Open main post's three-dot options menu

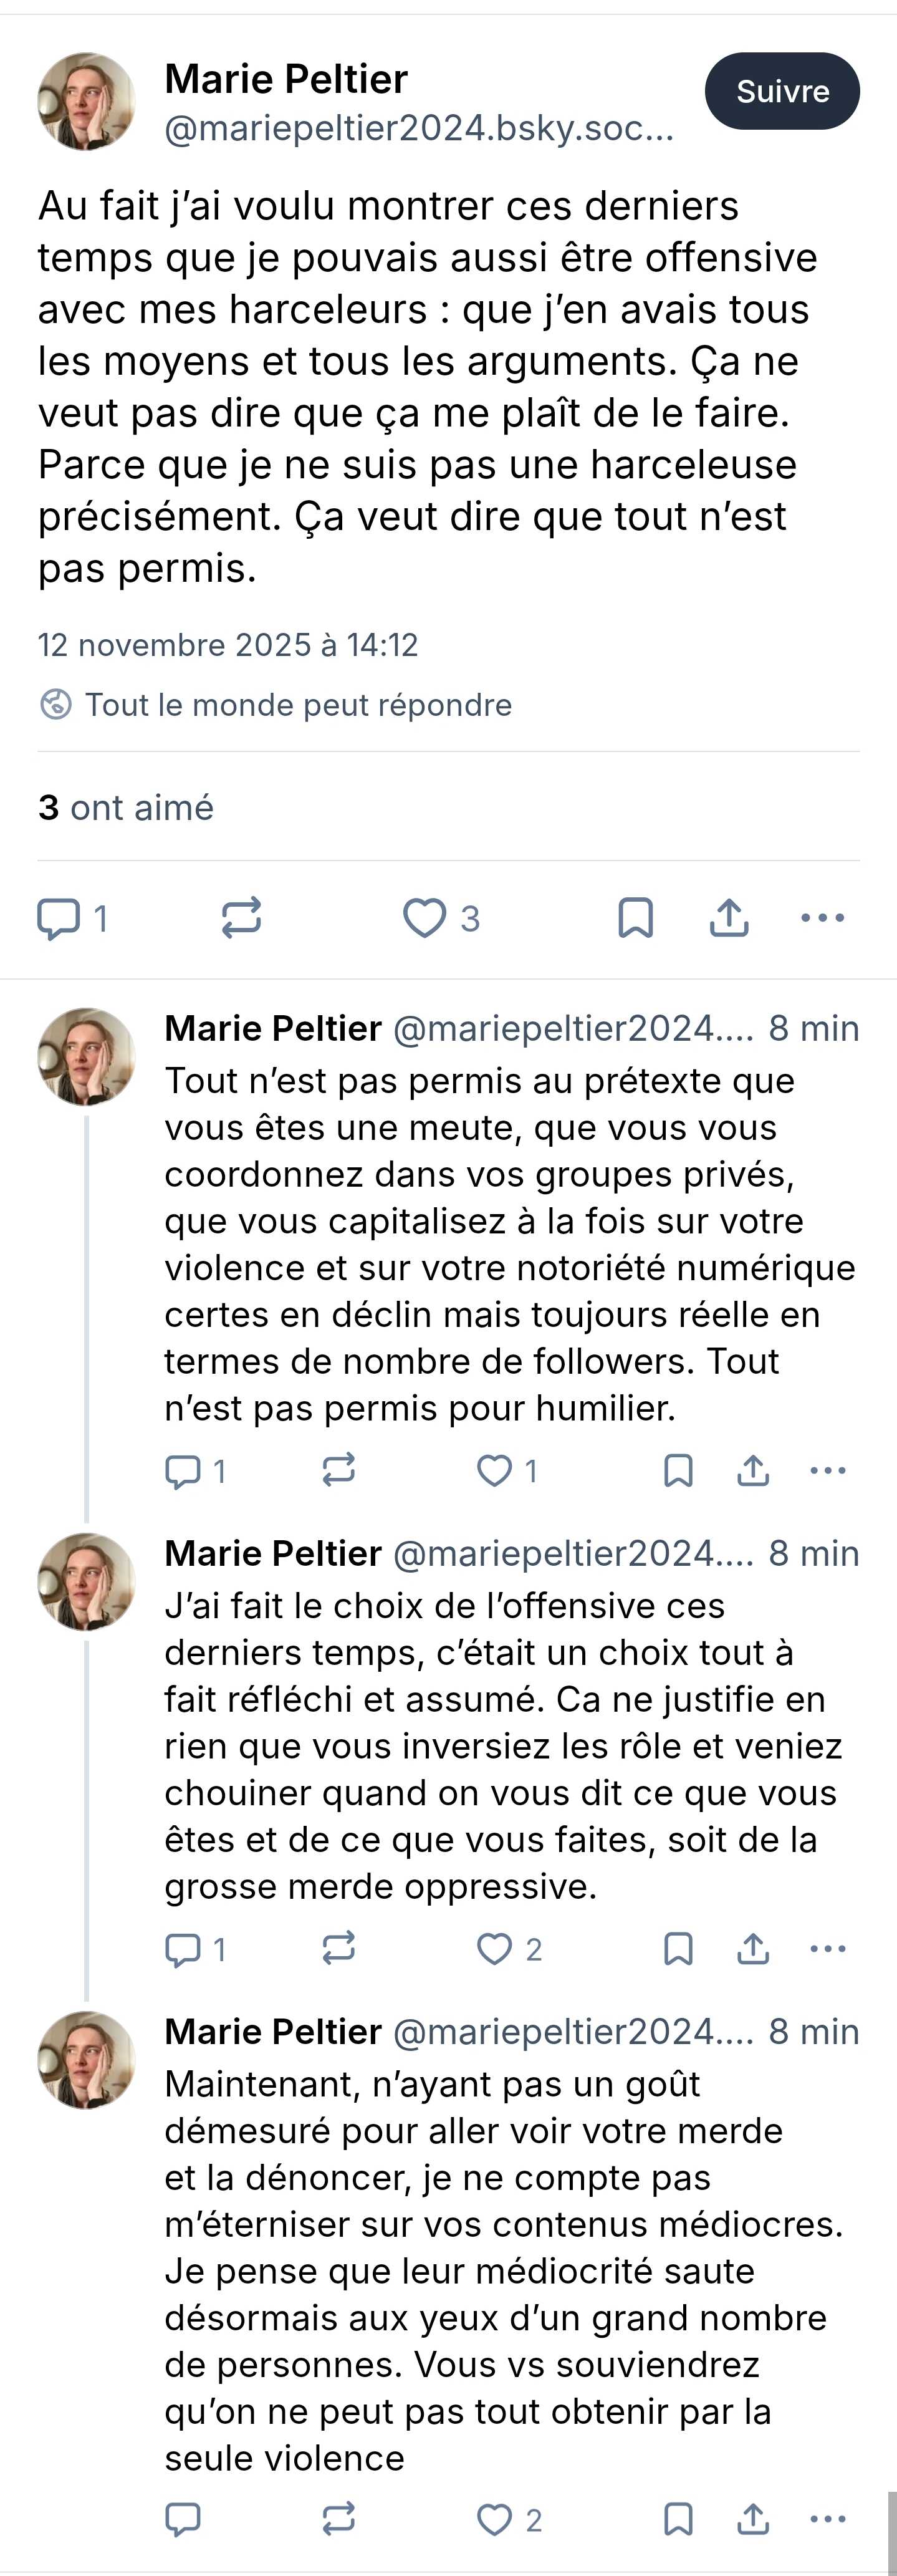[x=823, y=918]
